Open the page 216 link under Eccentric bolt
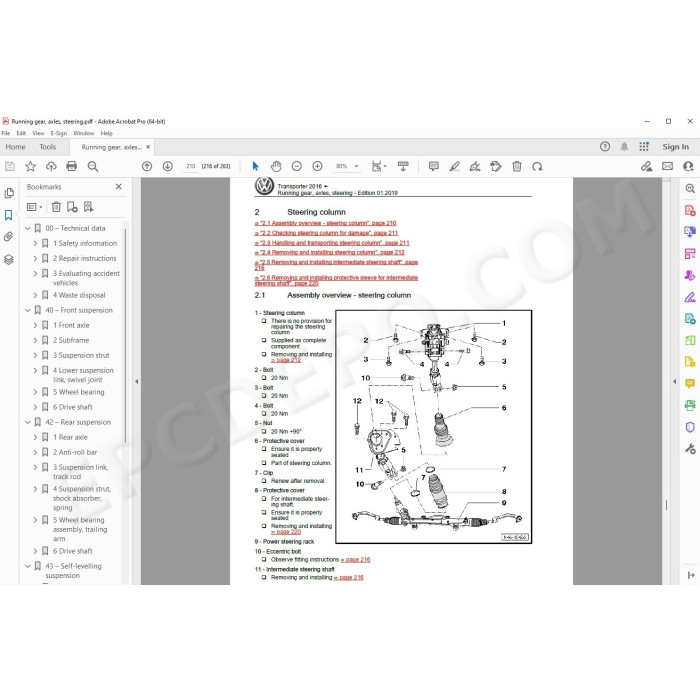The width and height of the screenshot is (700, 700). [355, 559]
